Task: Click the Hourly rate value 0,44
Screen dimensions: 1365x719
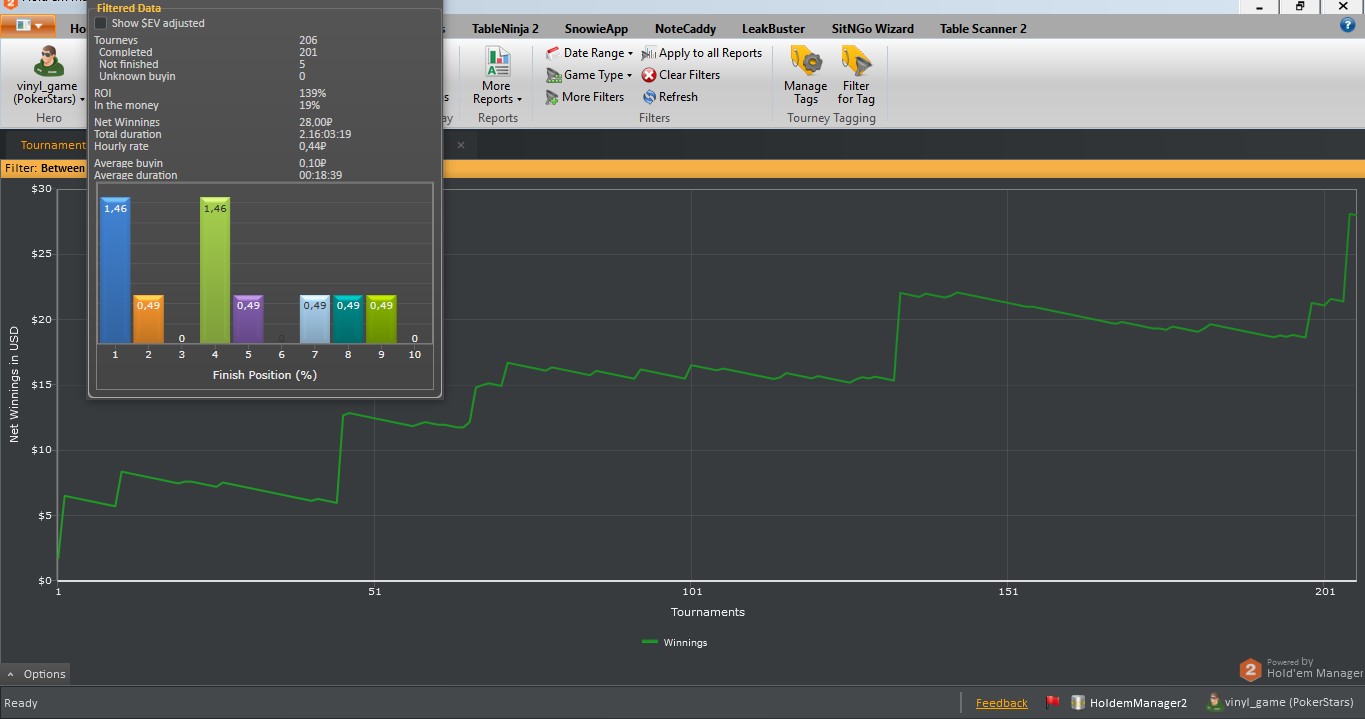Action: [312, 146]
